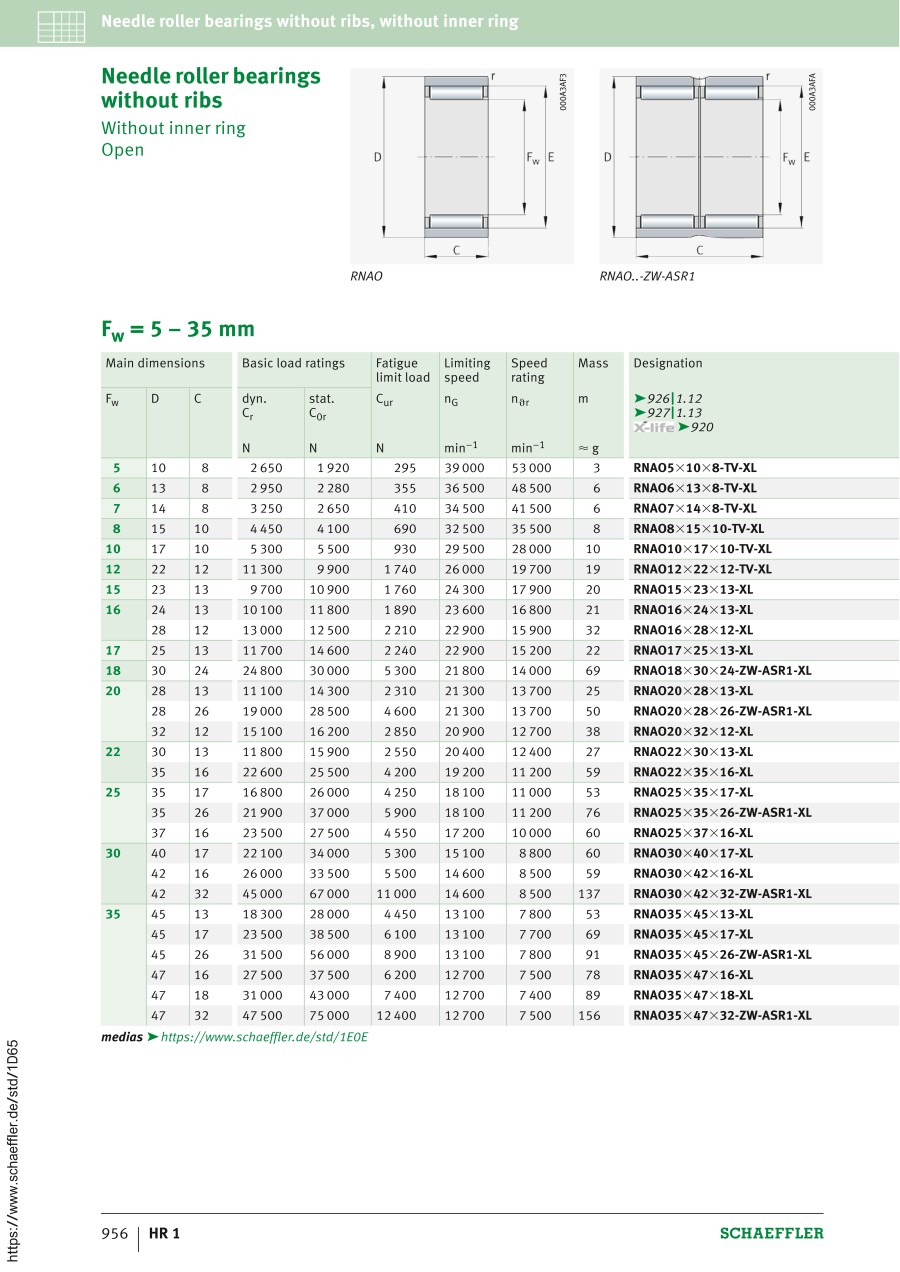Image resolution: width=900 pixels, height=1272 pixels.
Task: Select designation RNAO35×47×18-XL
Action: 693,995
